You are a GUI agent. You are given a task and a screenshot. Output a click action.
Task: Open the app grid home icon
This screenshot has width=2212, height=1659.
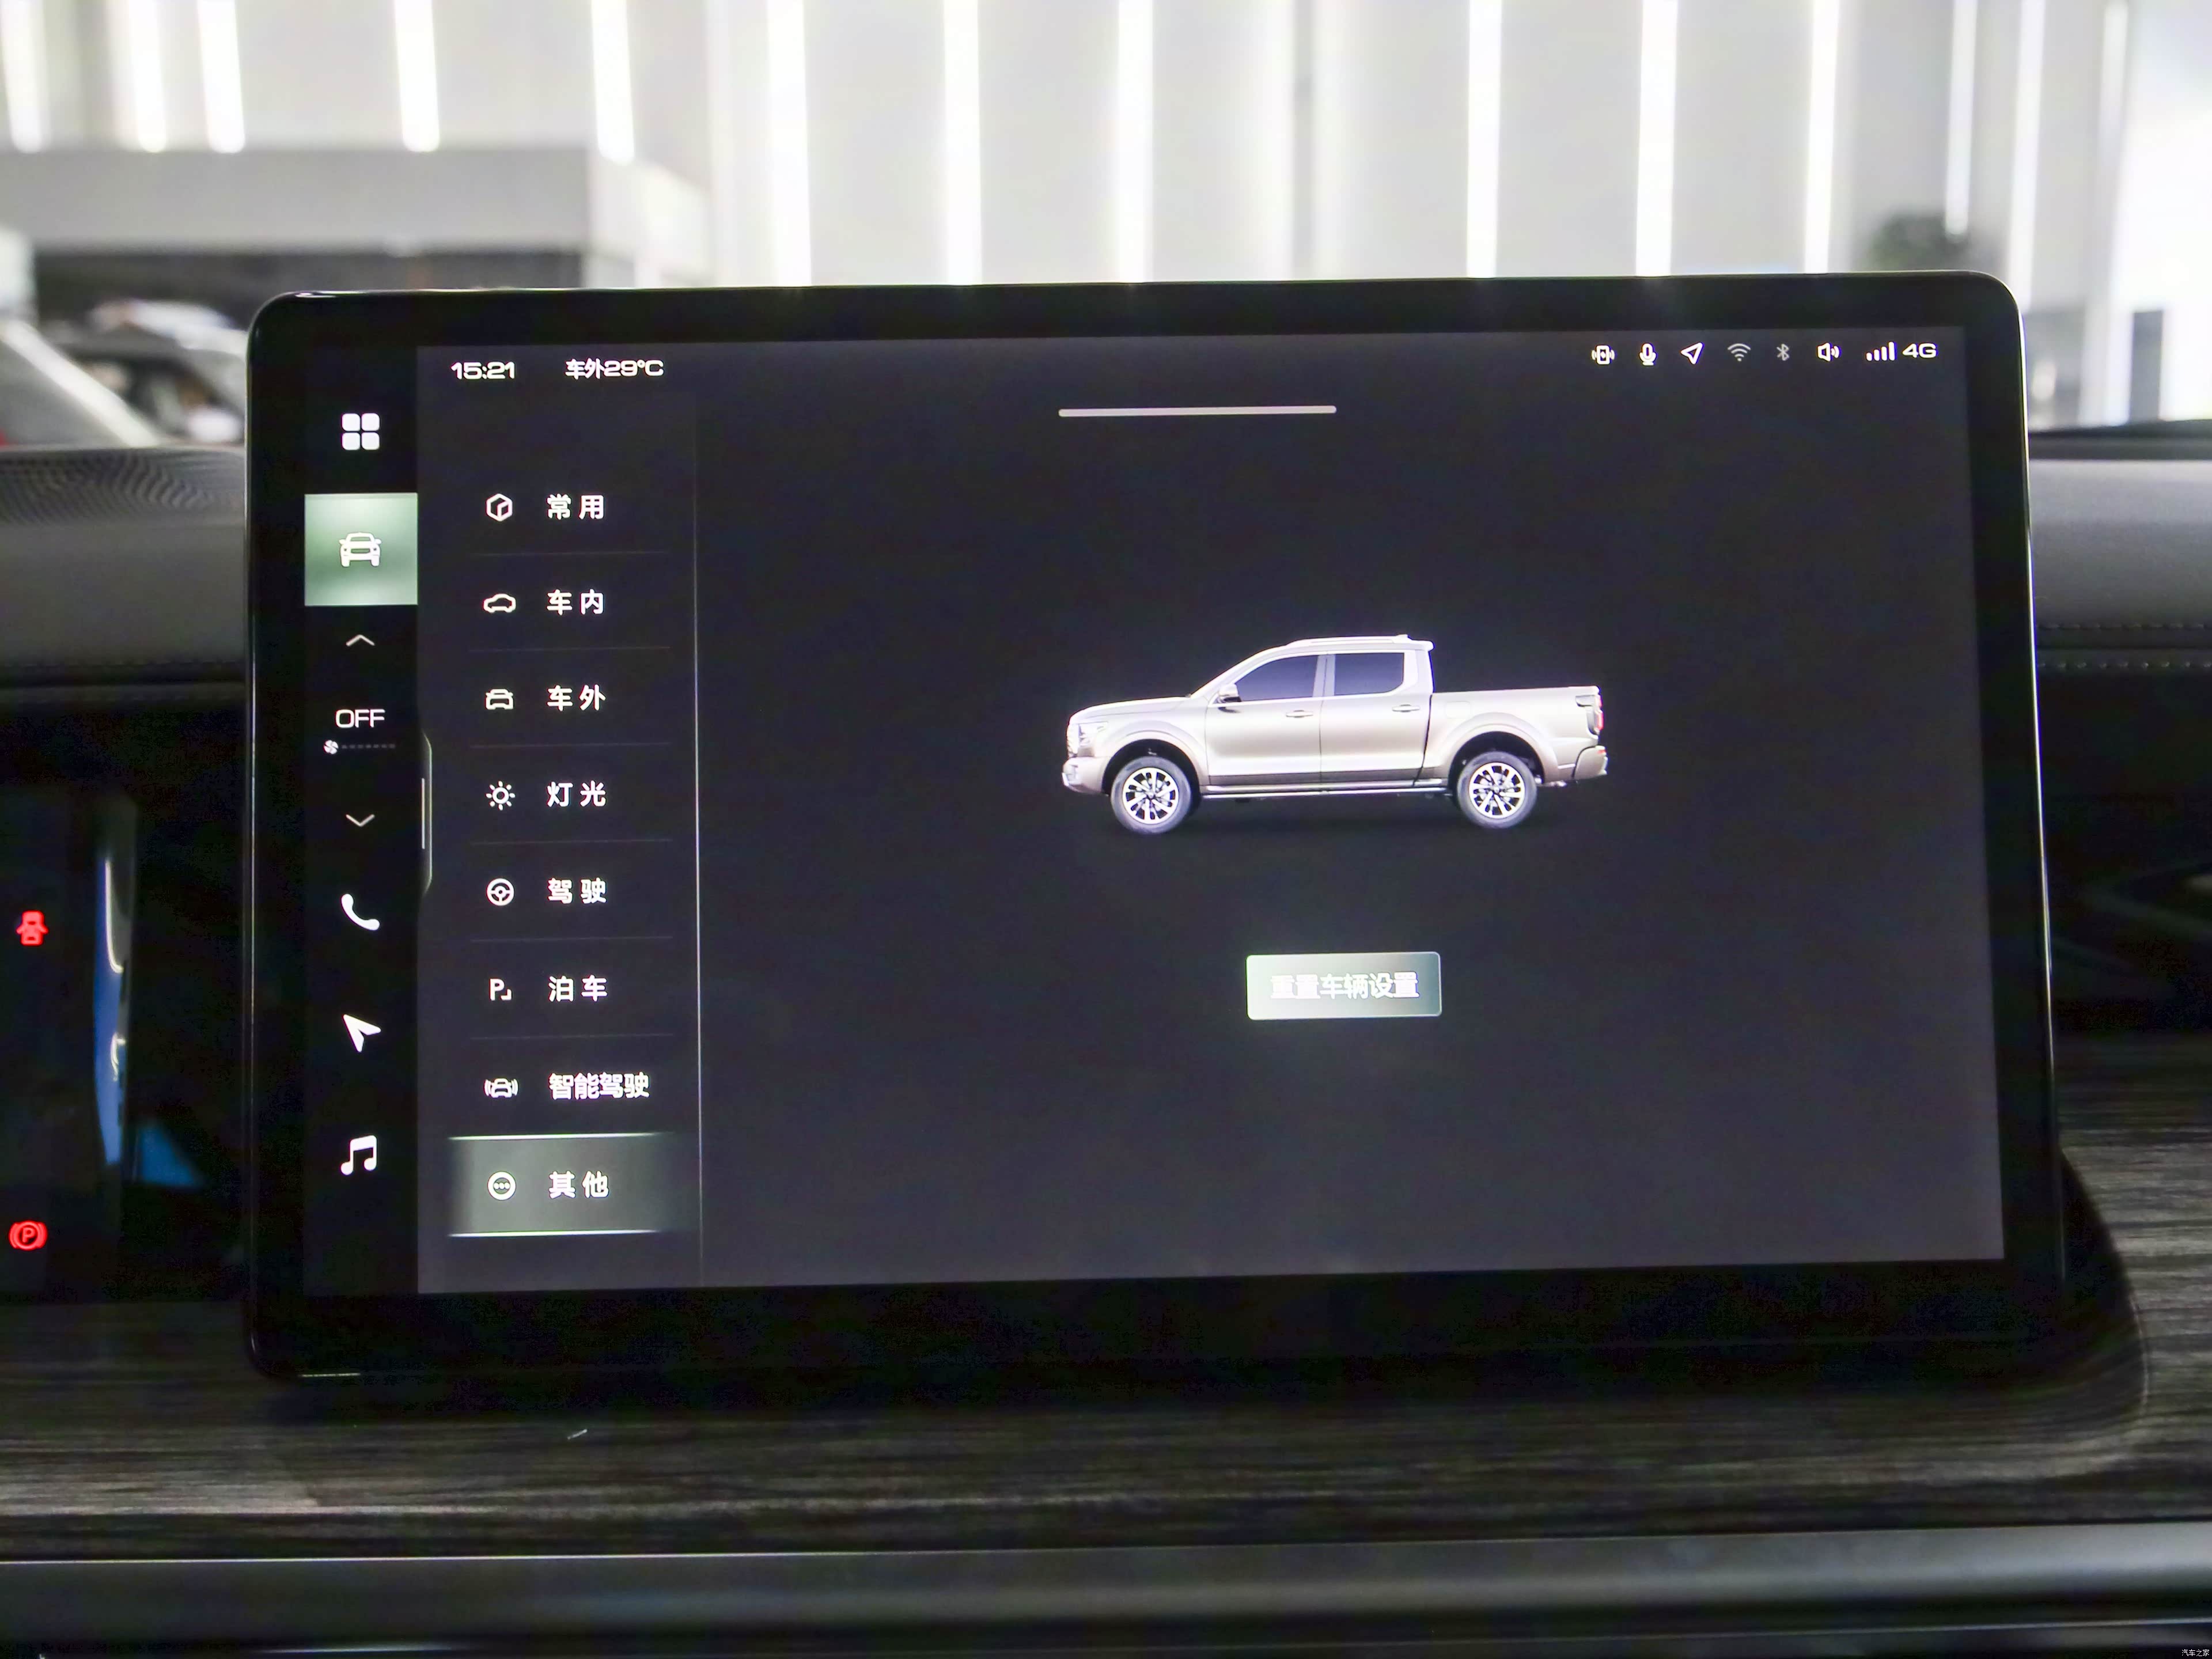pyautogui.click(x=360, y=431)
